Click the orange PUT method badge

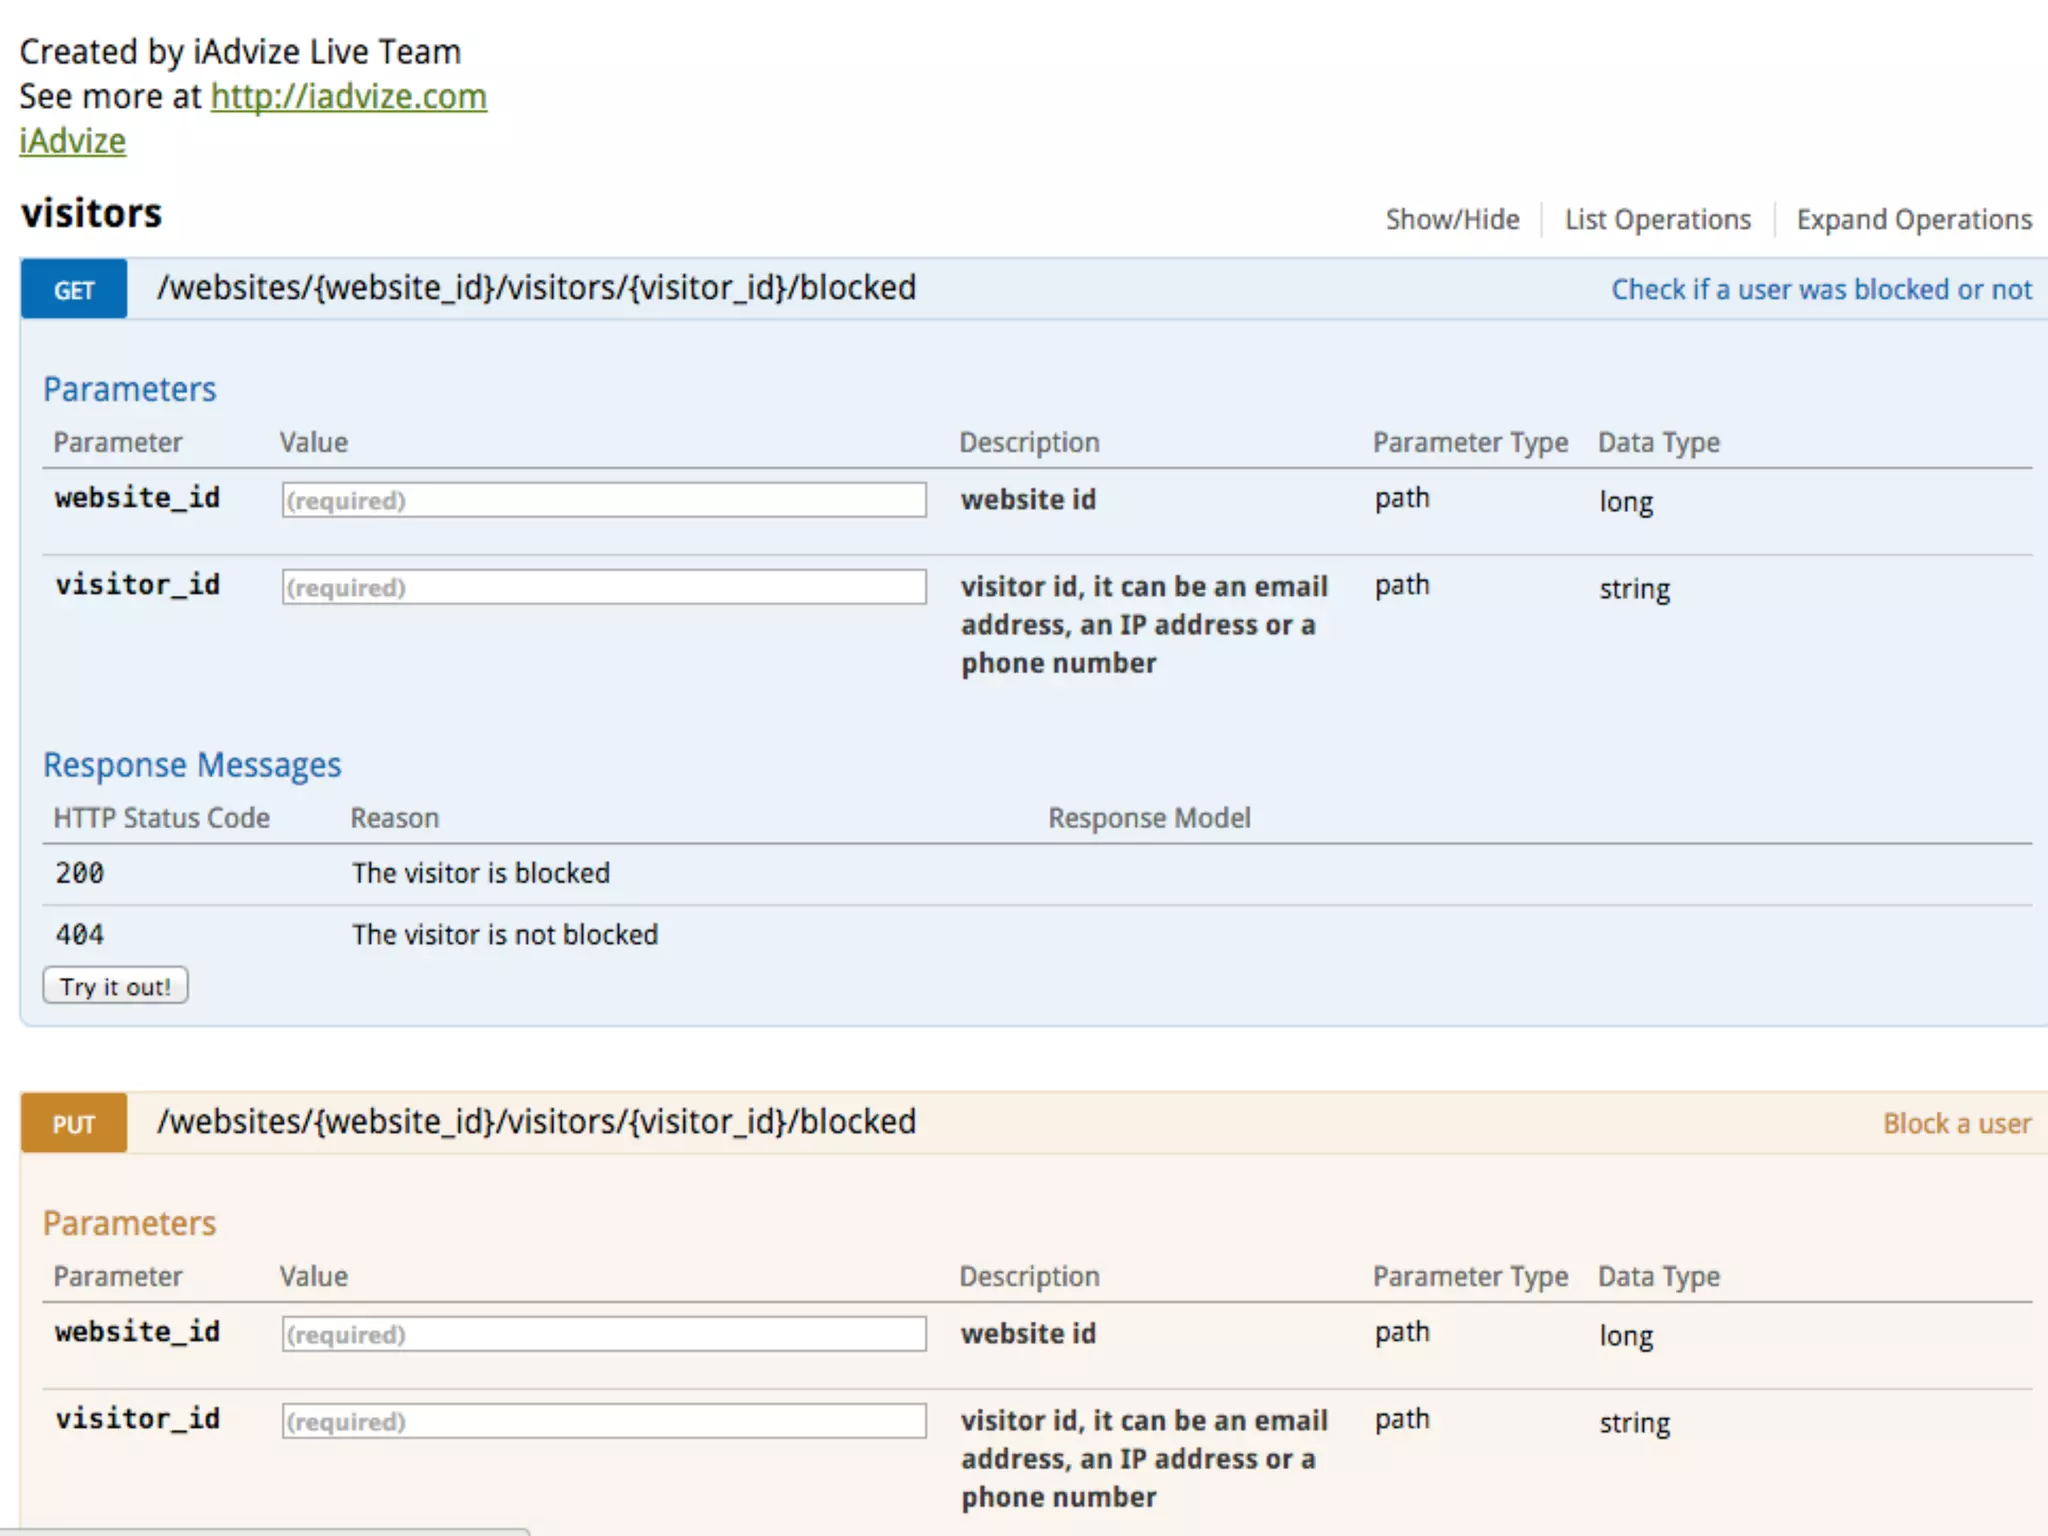[x=74, y=1124]
